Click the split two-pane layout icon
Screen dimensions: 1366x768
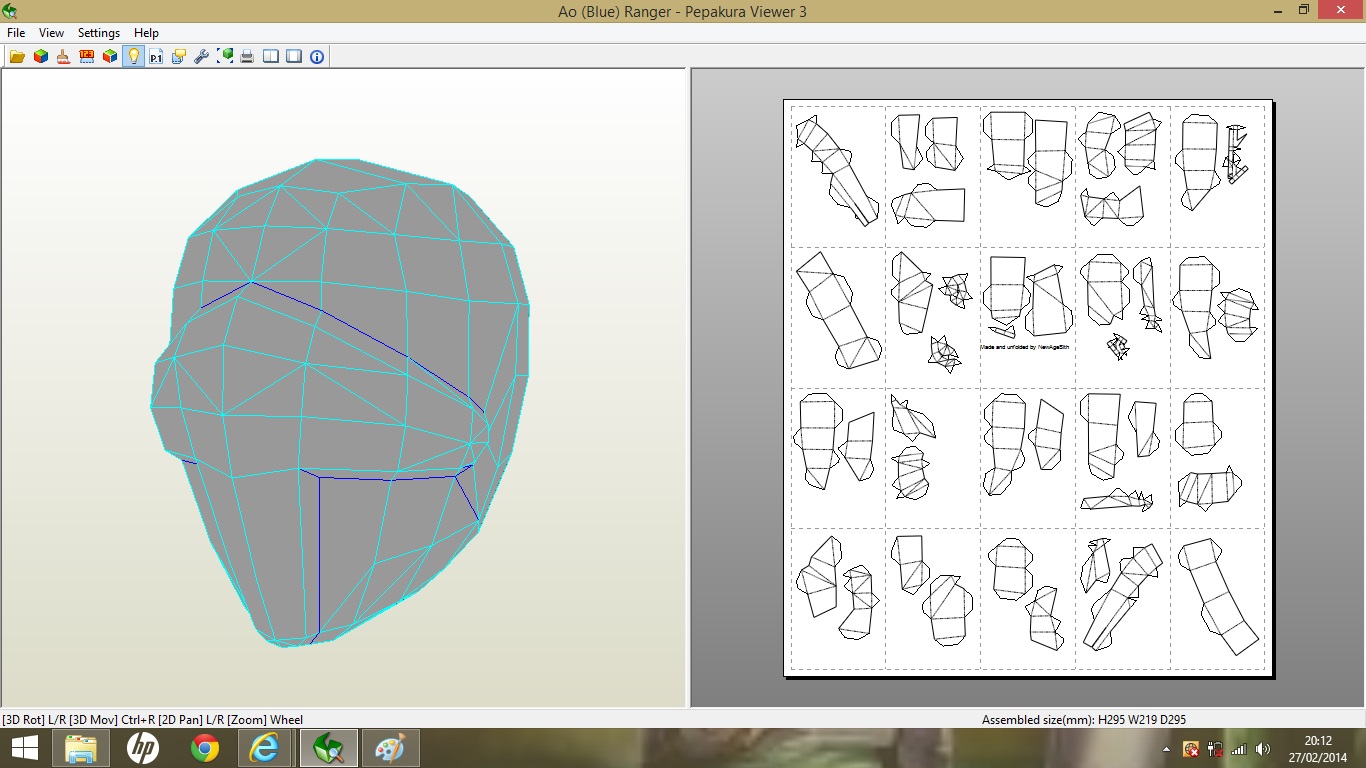[x=271, y=56]
